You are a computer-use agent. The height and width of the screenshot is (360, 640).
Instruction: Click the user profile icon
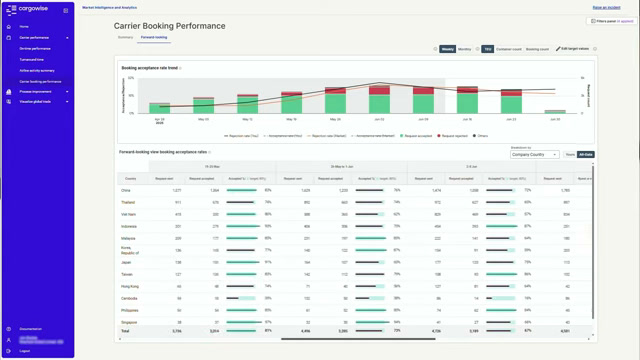point(9,340)
